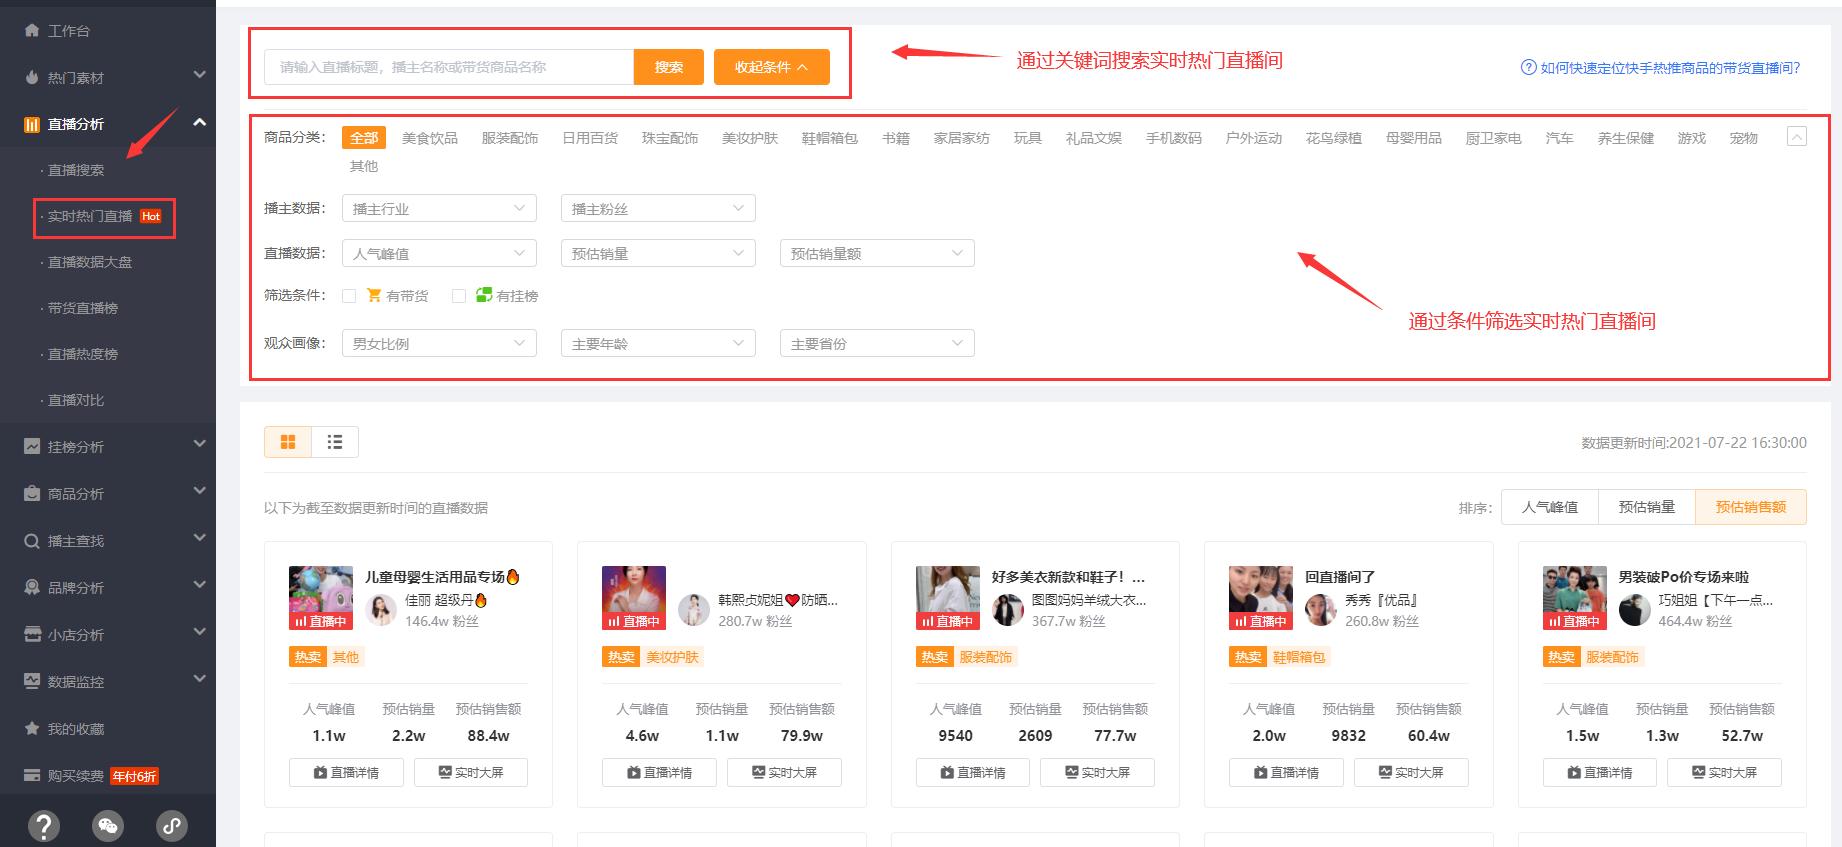
Task: Open the 播主行业 dropdown
Action: point(439,208)
